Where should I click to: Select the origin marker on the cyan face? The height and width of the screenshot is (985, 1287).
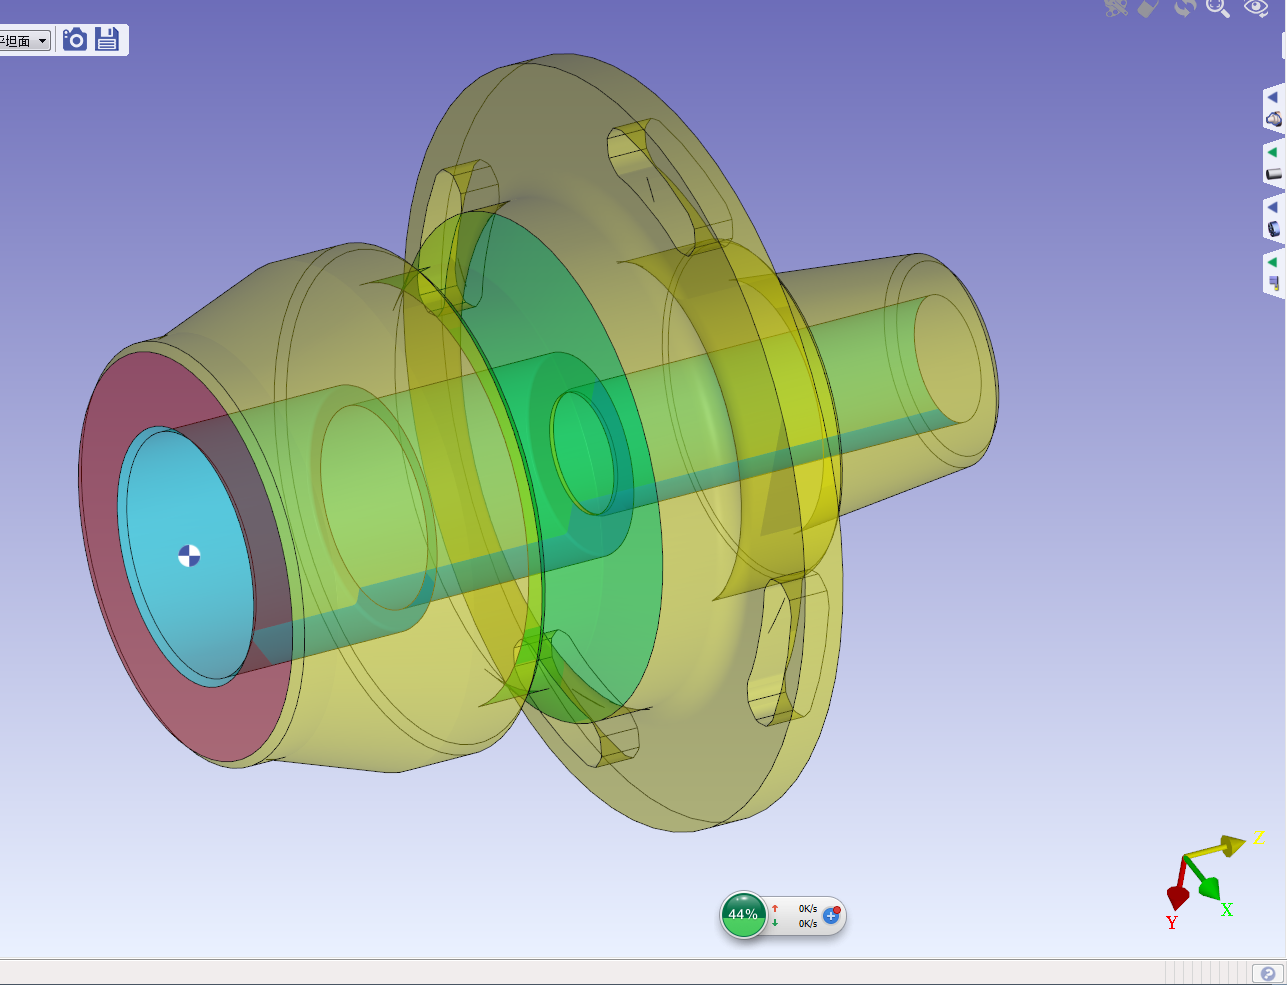(189, 556)
